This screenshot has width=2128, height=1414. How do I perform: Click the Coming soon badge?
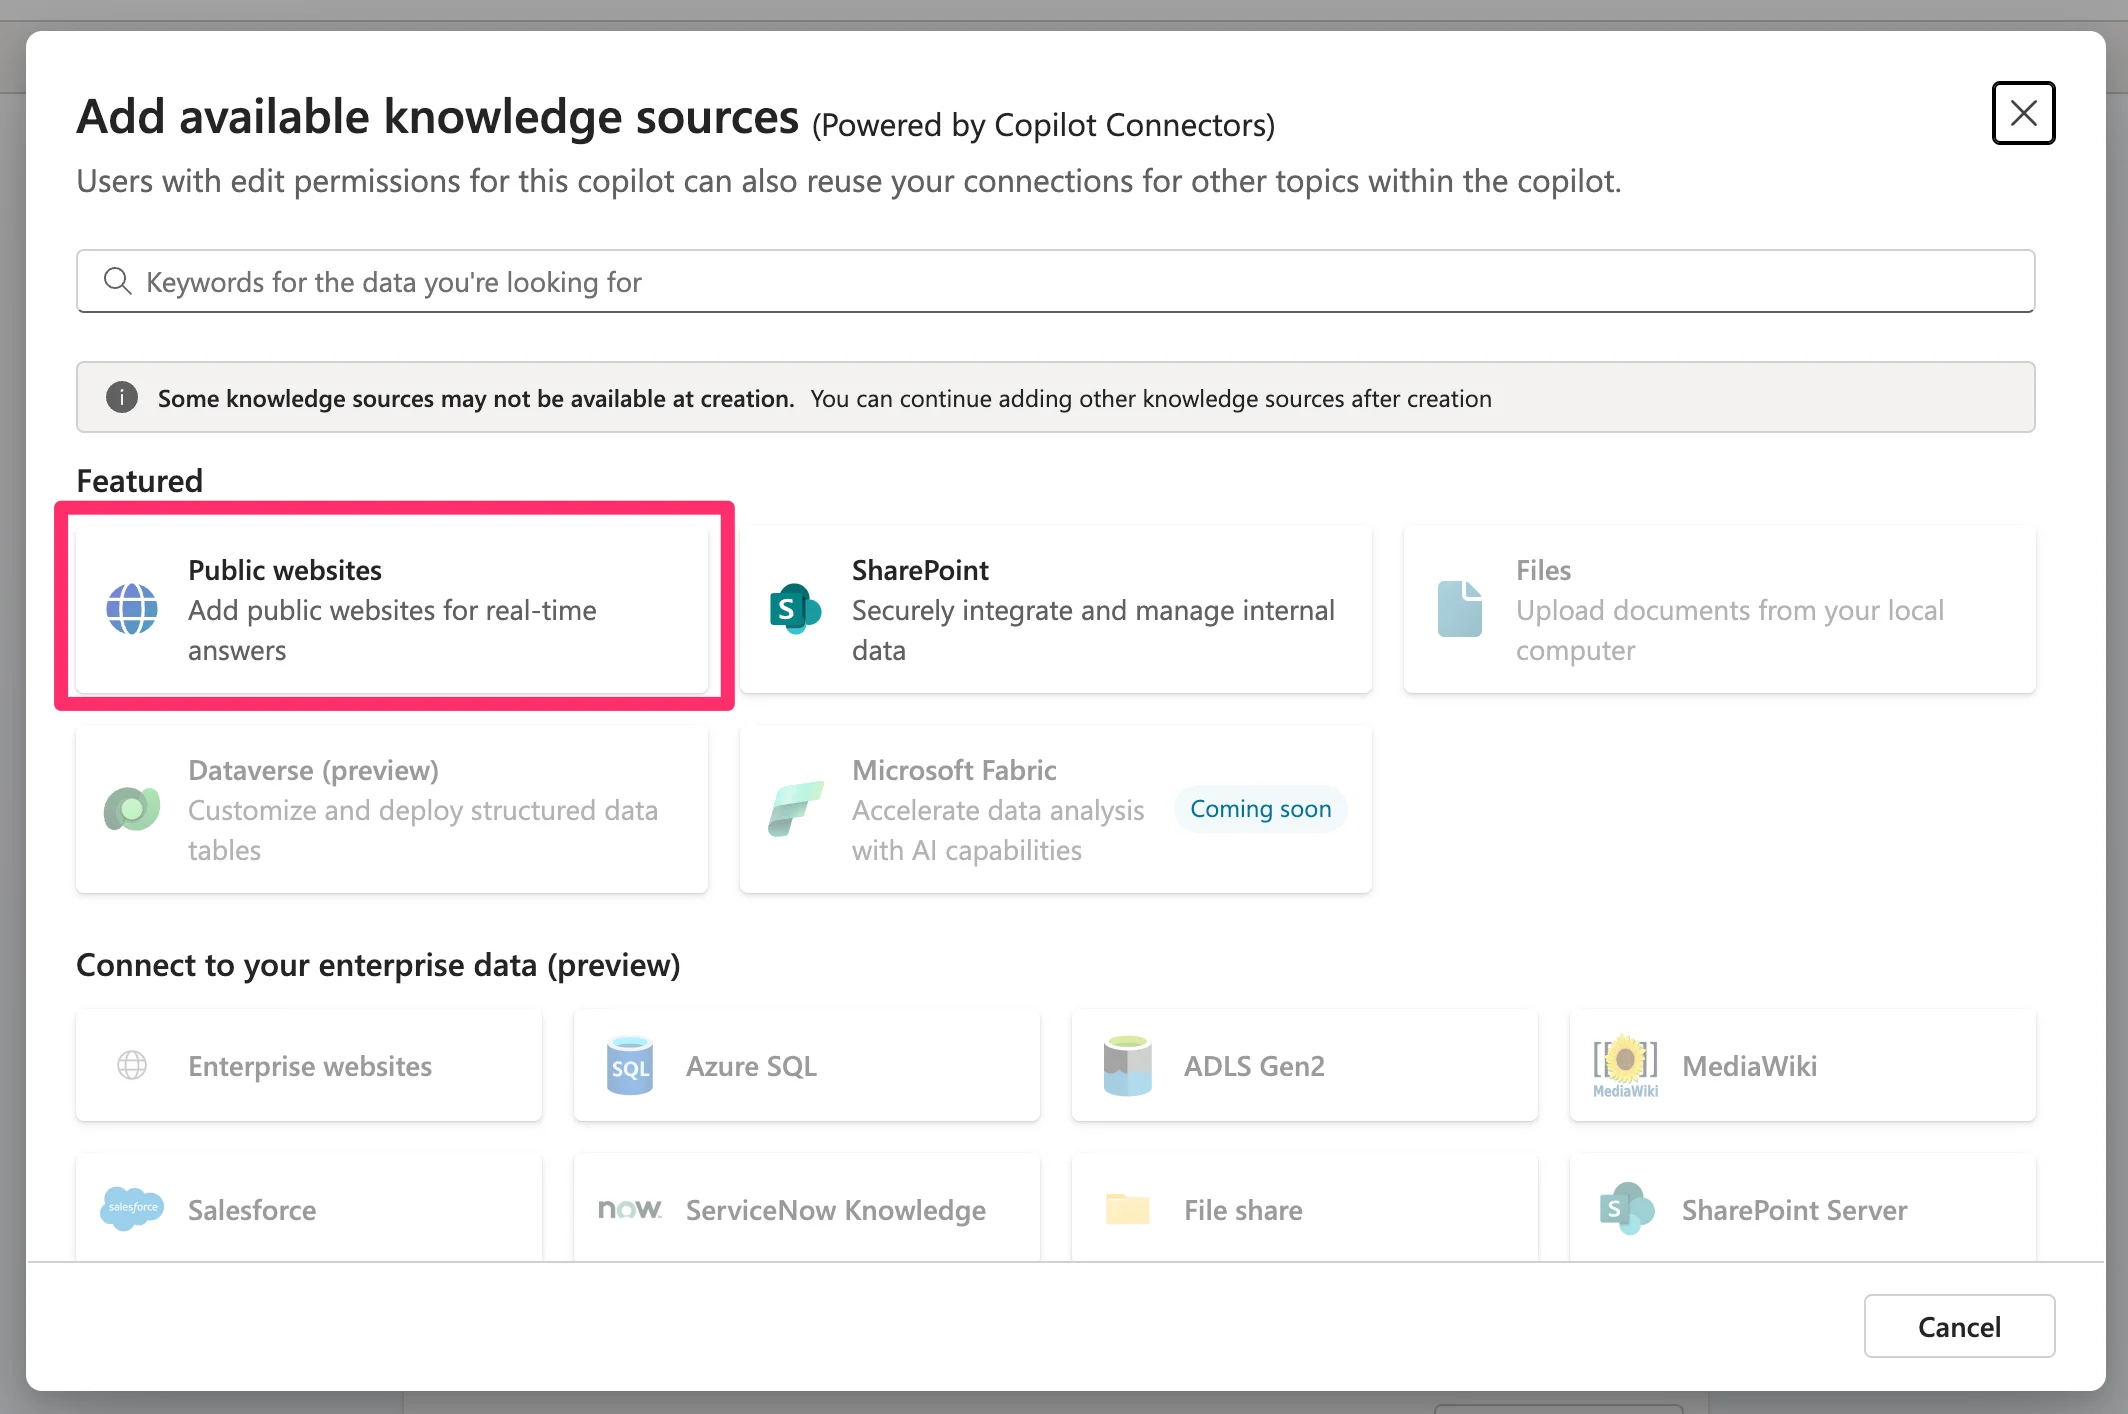1260,809
